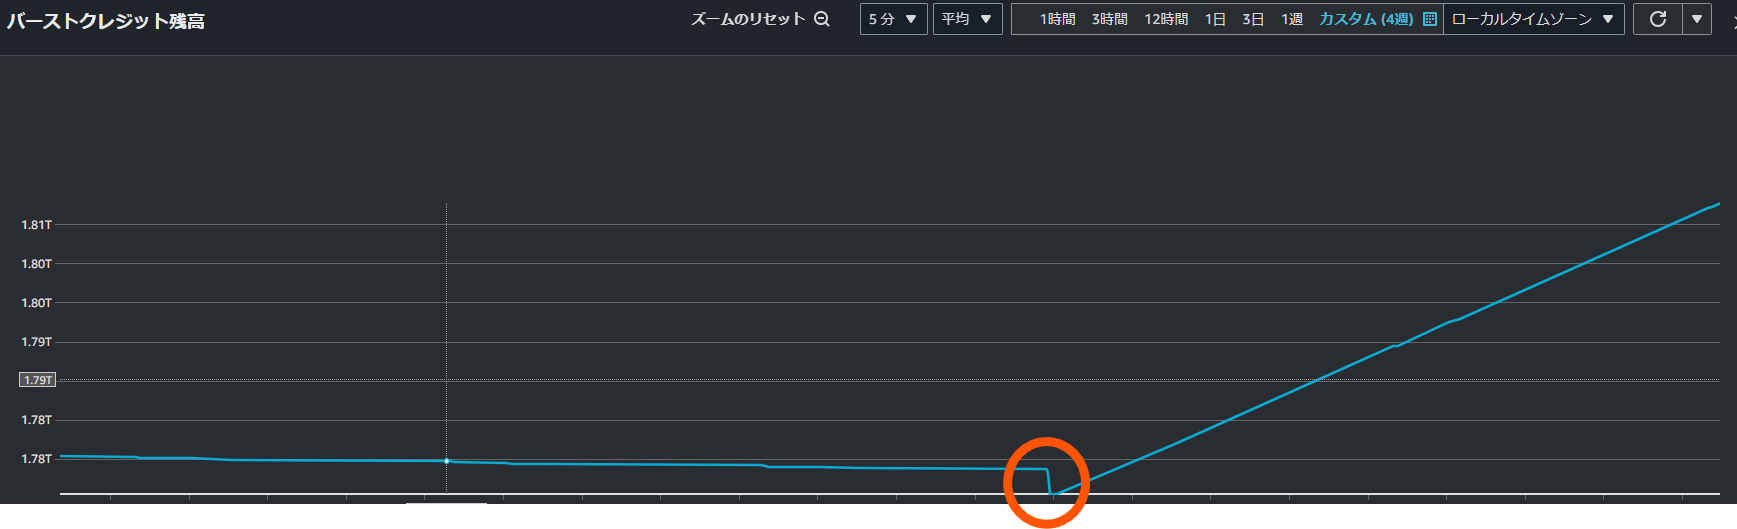The height and width of the screenshot is (529, 1737).
Task: Click the バーストクレジット残高 graph title
Action: (106, 21)
